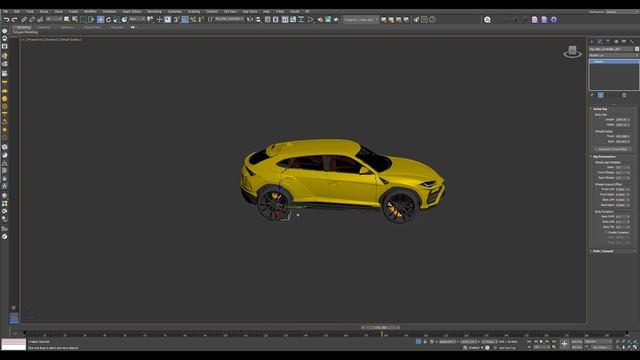Viewport: 640px width, 360px height.
Task: Open the Select by Name dialog
Action: 75,20
